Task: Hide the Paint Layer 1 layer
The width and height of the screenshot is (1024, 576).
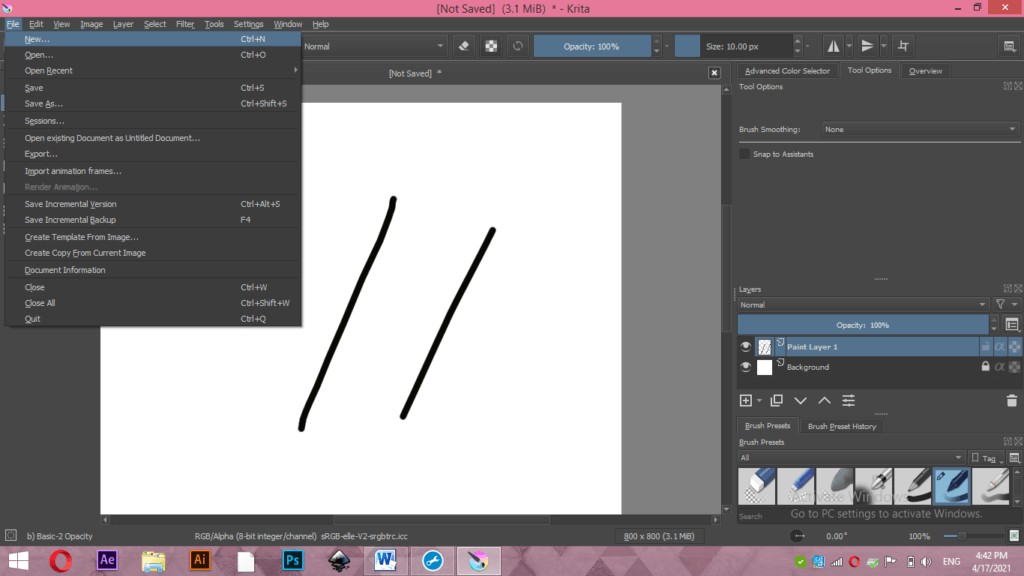Action: [x=745, y=346]
